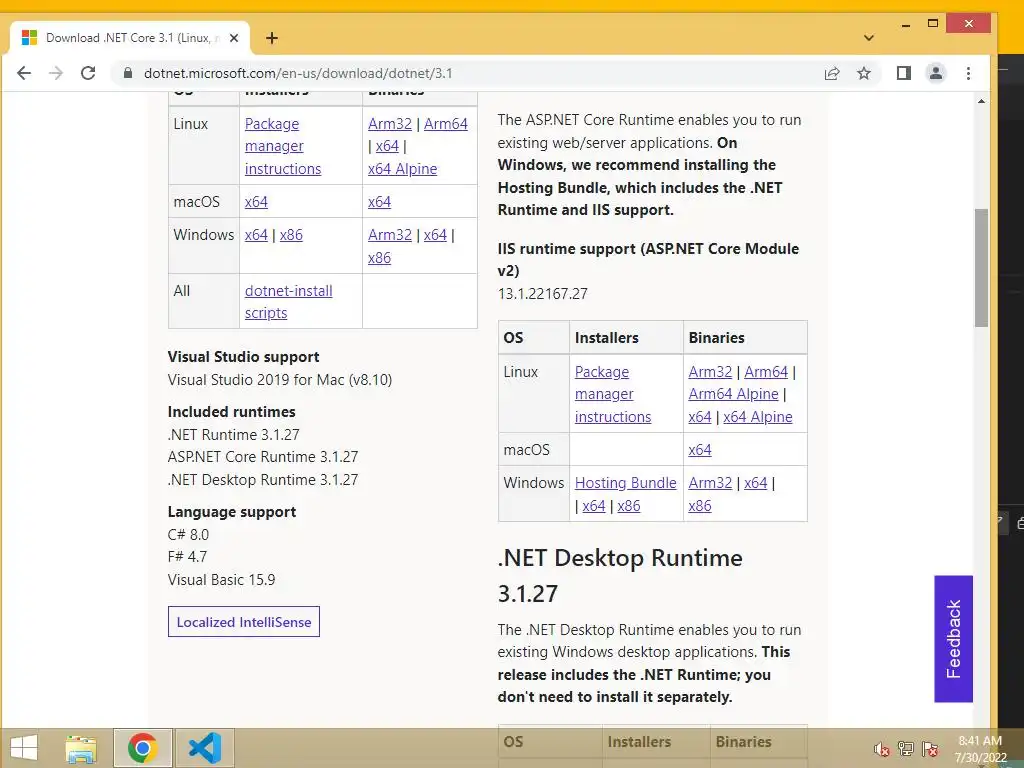Click the site lock icon in address bar
The height and width of the screenshot is (768, 1024).
(128, 73)
